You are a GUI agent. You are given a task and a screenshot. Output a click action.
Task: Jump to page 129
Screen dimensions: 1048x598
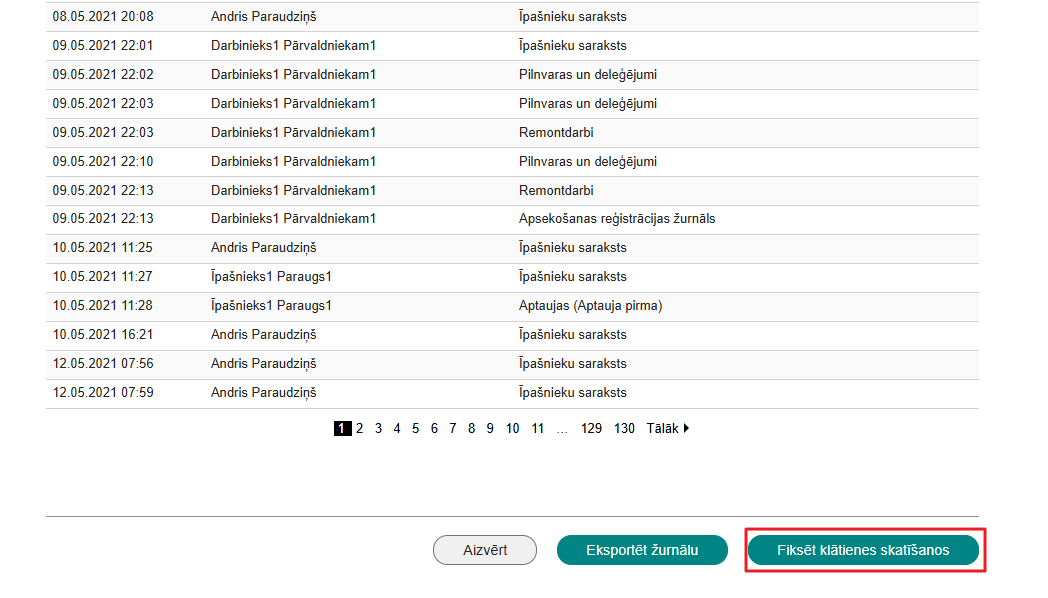592,428
